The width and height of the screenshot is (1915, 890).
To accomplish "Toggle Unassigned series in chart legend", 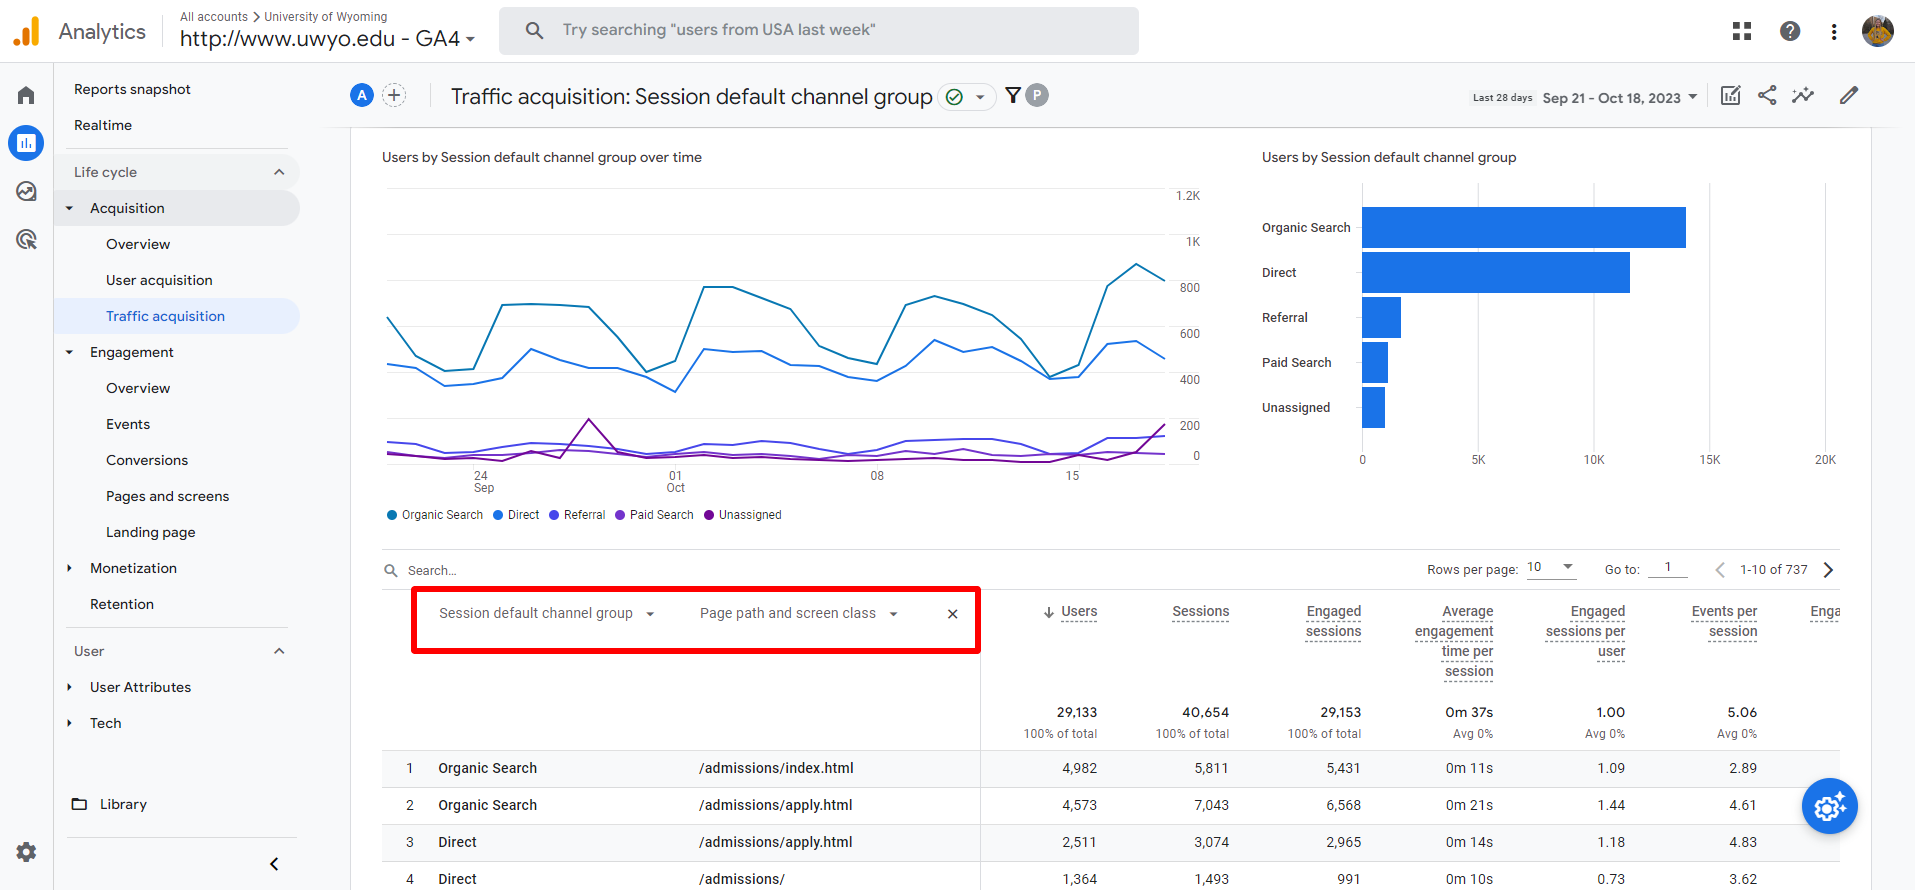I will click(x=743, y=515).
